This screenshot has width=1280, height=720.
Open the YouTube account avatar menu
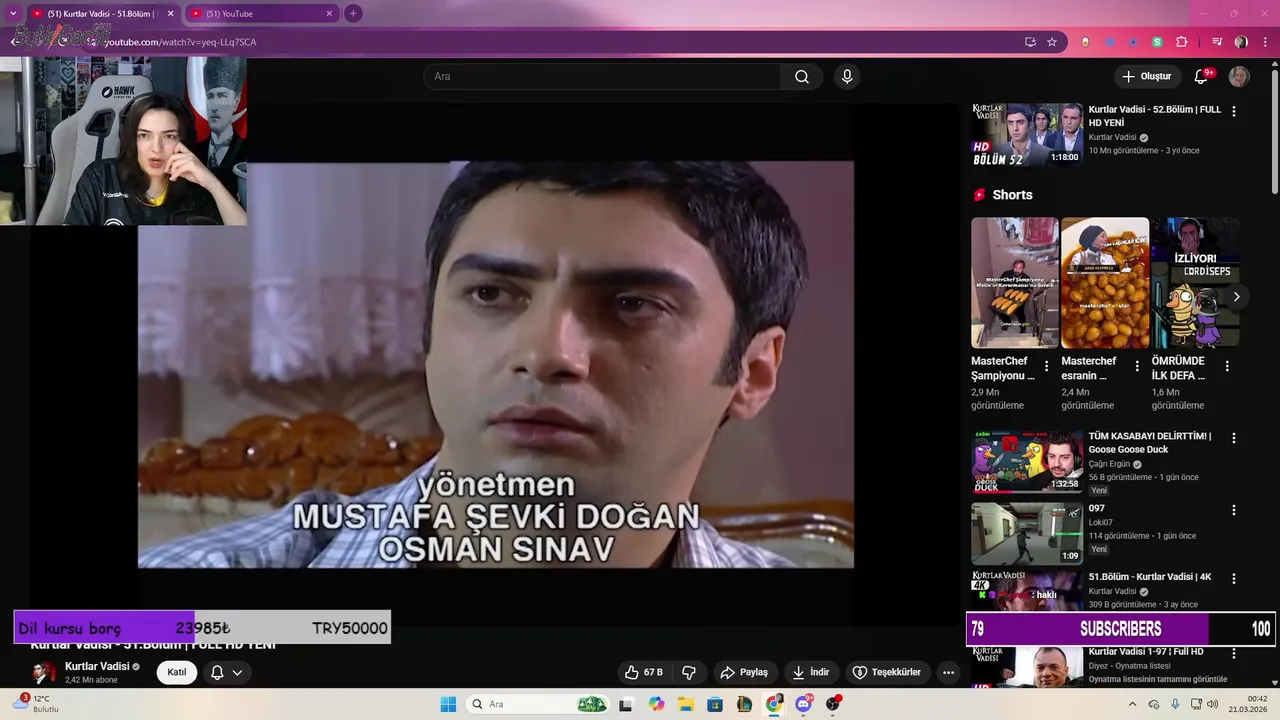(1239, 77)
